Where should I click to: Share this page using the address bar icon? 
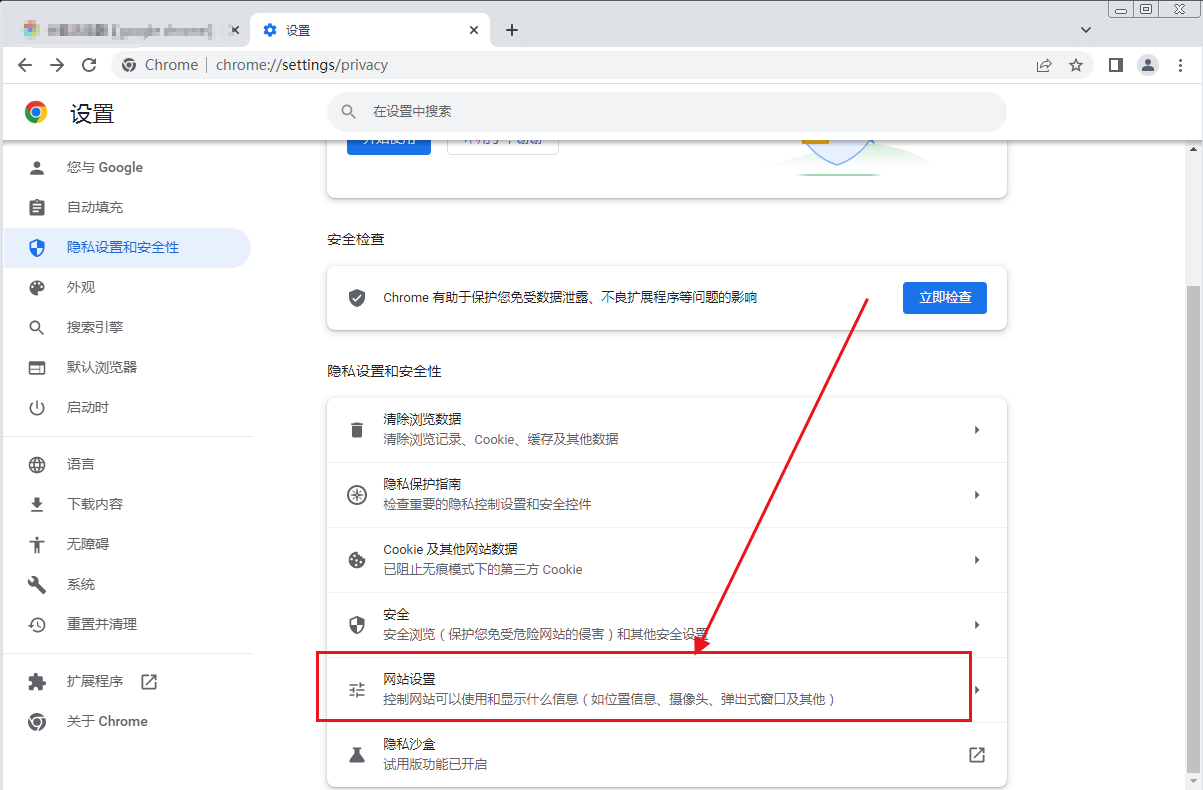1044,65
